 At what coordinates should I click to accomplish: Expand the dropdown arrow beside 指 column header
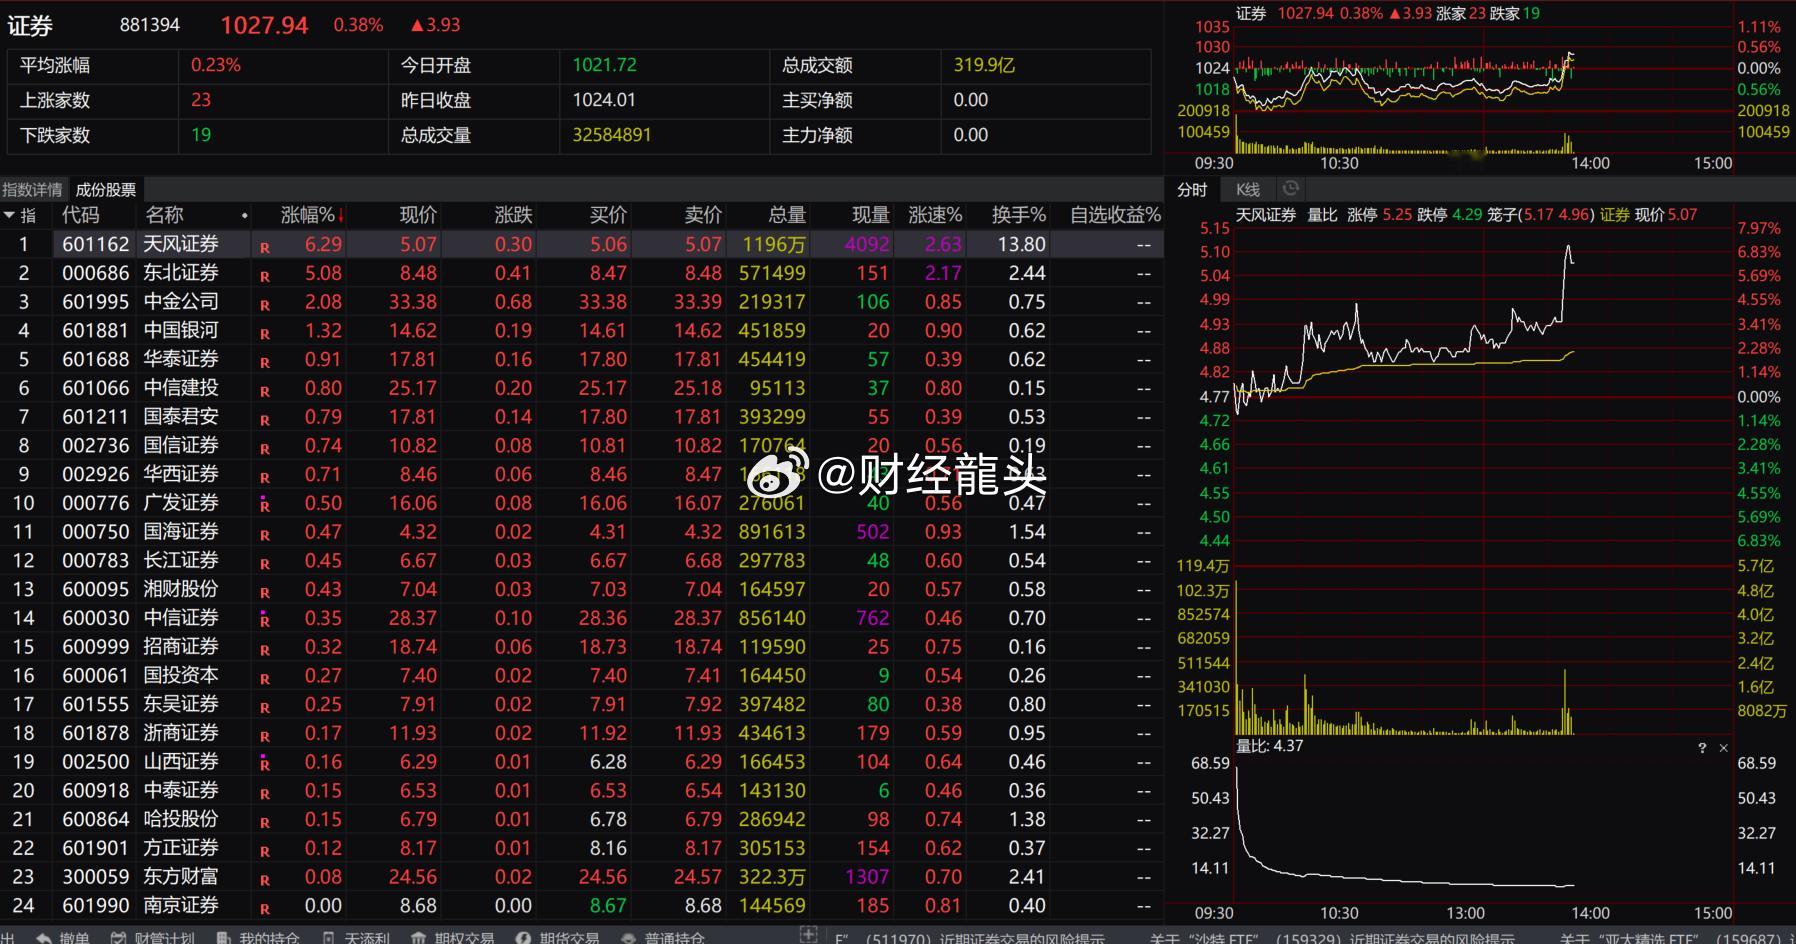point(10,215)
